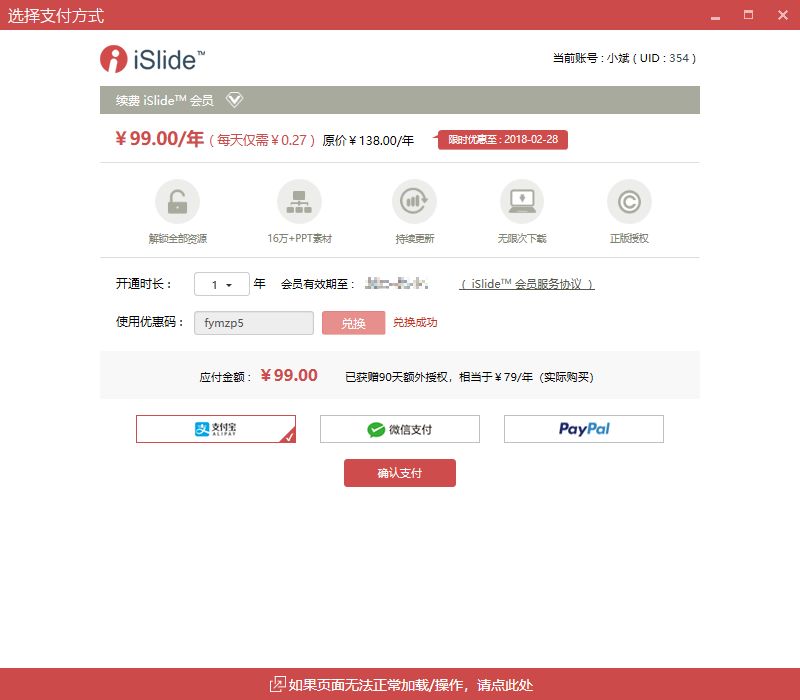Screen dimensions: 800x700
Task: Click the unlimited download laptop icon
Action: 522,202
